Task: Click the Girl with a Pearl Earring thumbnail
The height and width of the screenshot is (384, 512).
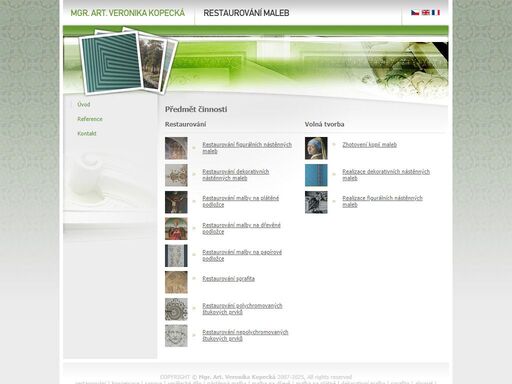Action: point(316,148)
